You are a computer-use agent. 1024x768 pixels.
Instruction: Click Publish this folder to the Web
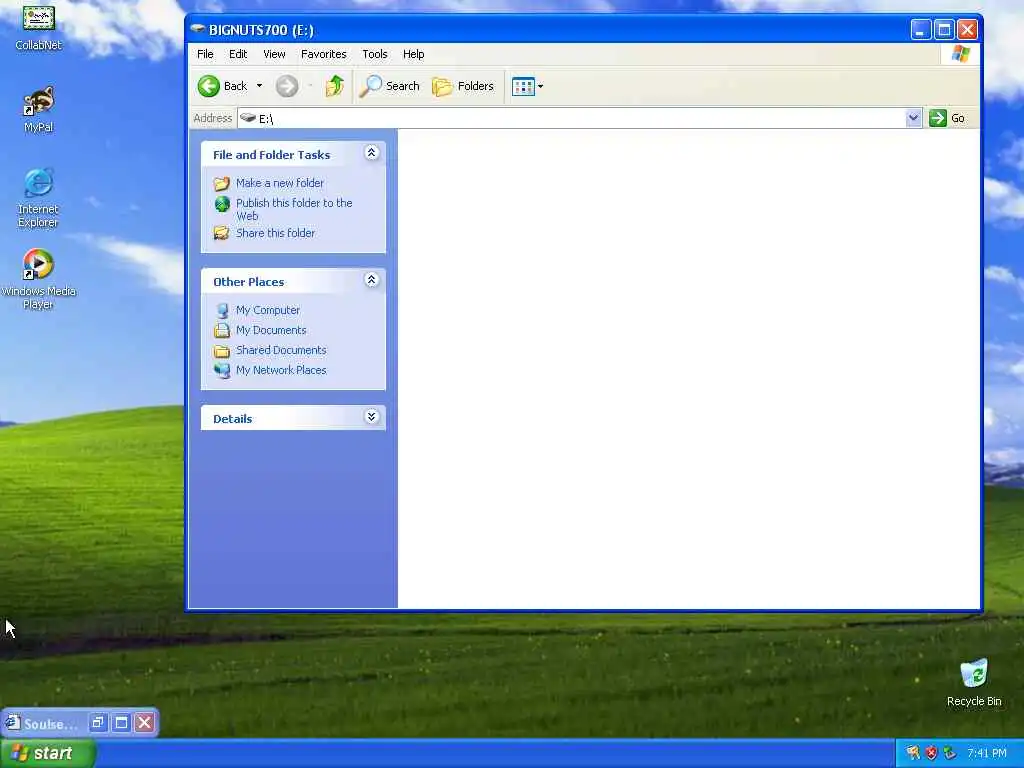pyautogui.click(x=294, y=209)
